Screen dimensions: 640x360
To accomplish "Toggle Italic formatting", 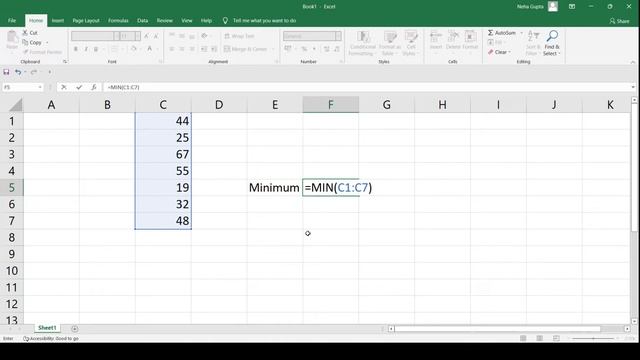I will 86,49.
